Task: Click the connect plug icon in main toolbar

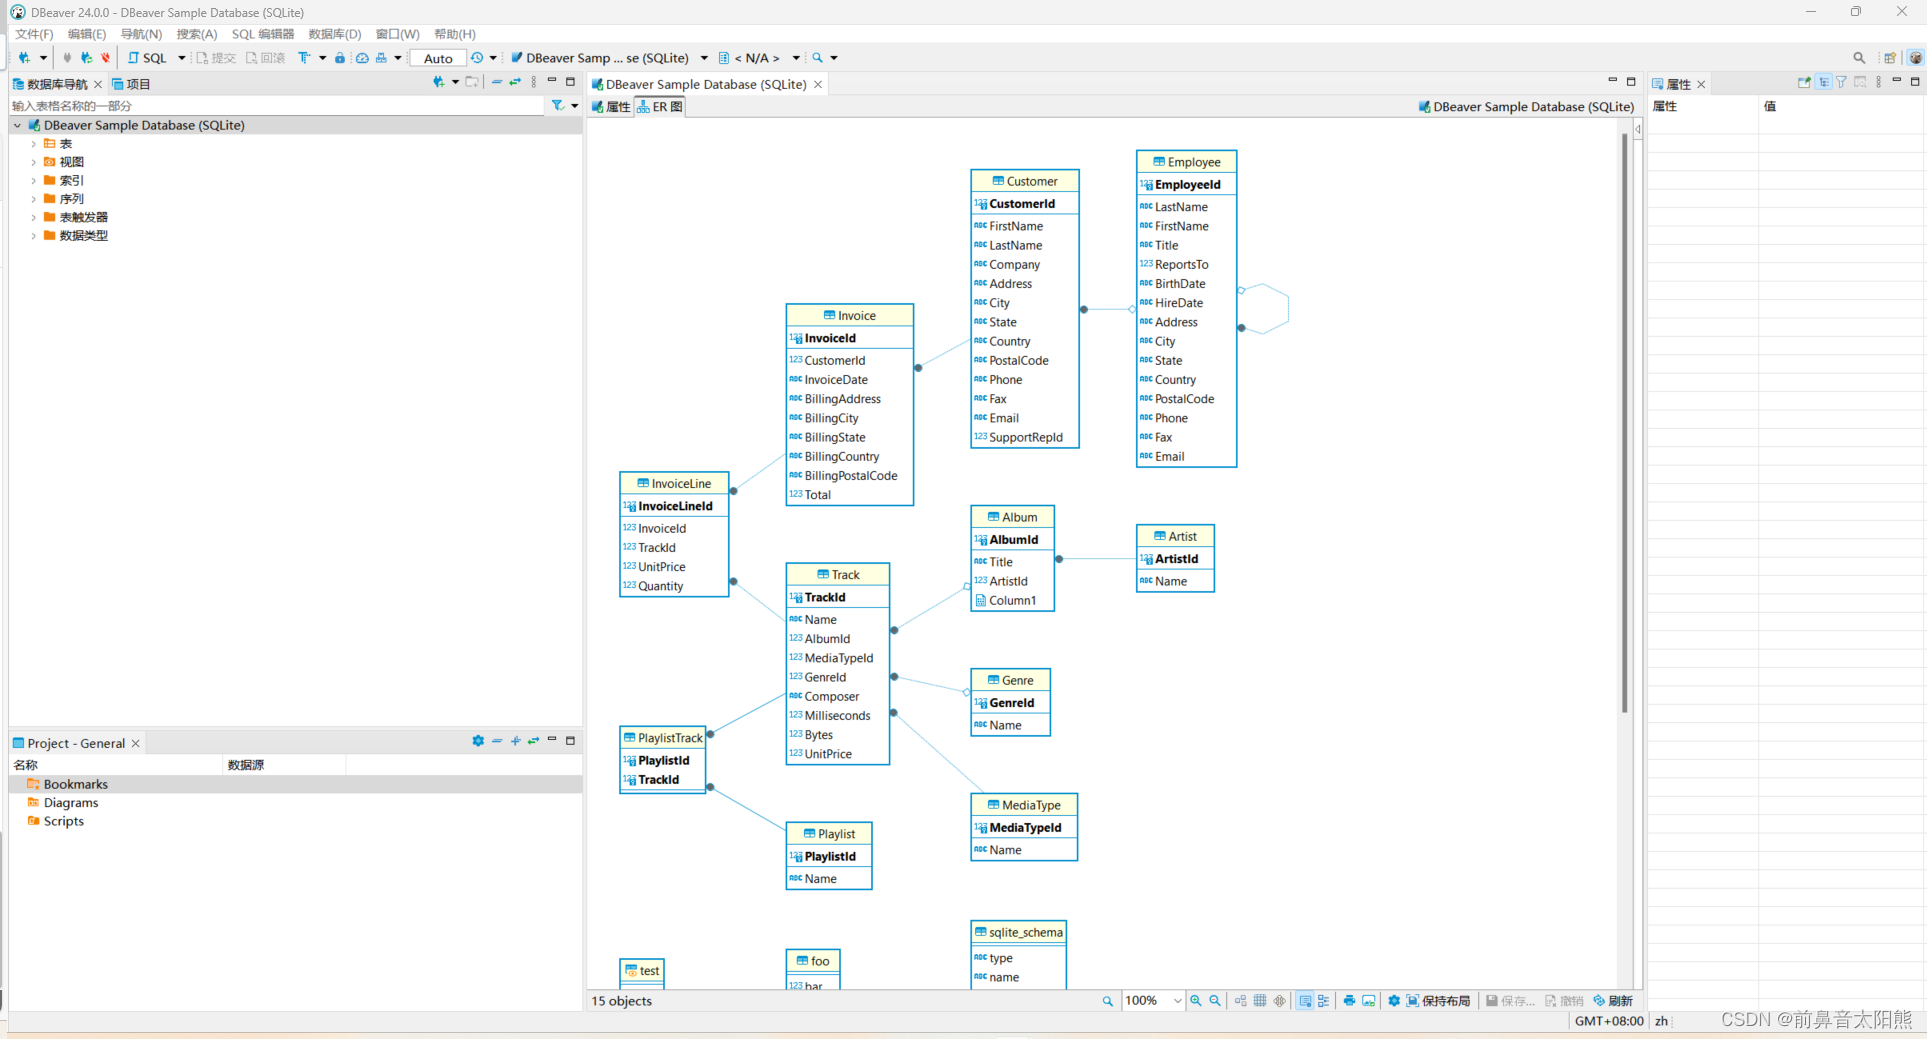Action: (67, 58)
